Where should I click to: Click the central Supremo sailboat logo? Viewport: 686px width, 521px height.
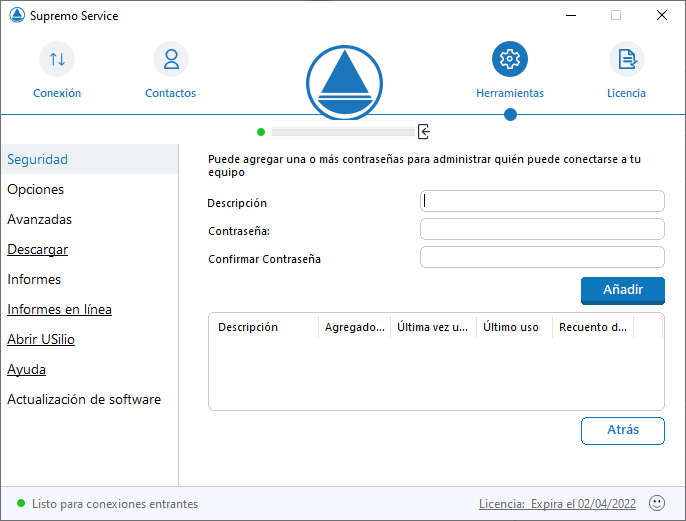point(344,83)
